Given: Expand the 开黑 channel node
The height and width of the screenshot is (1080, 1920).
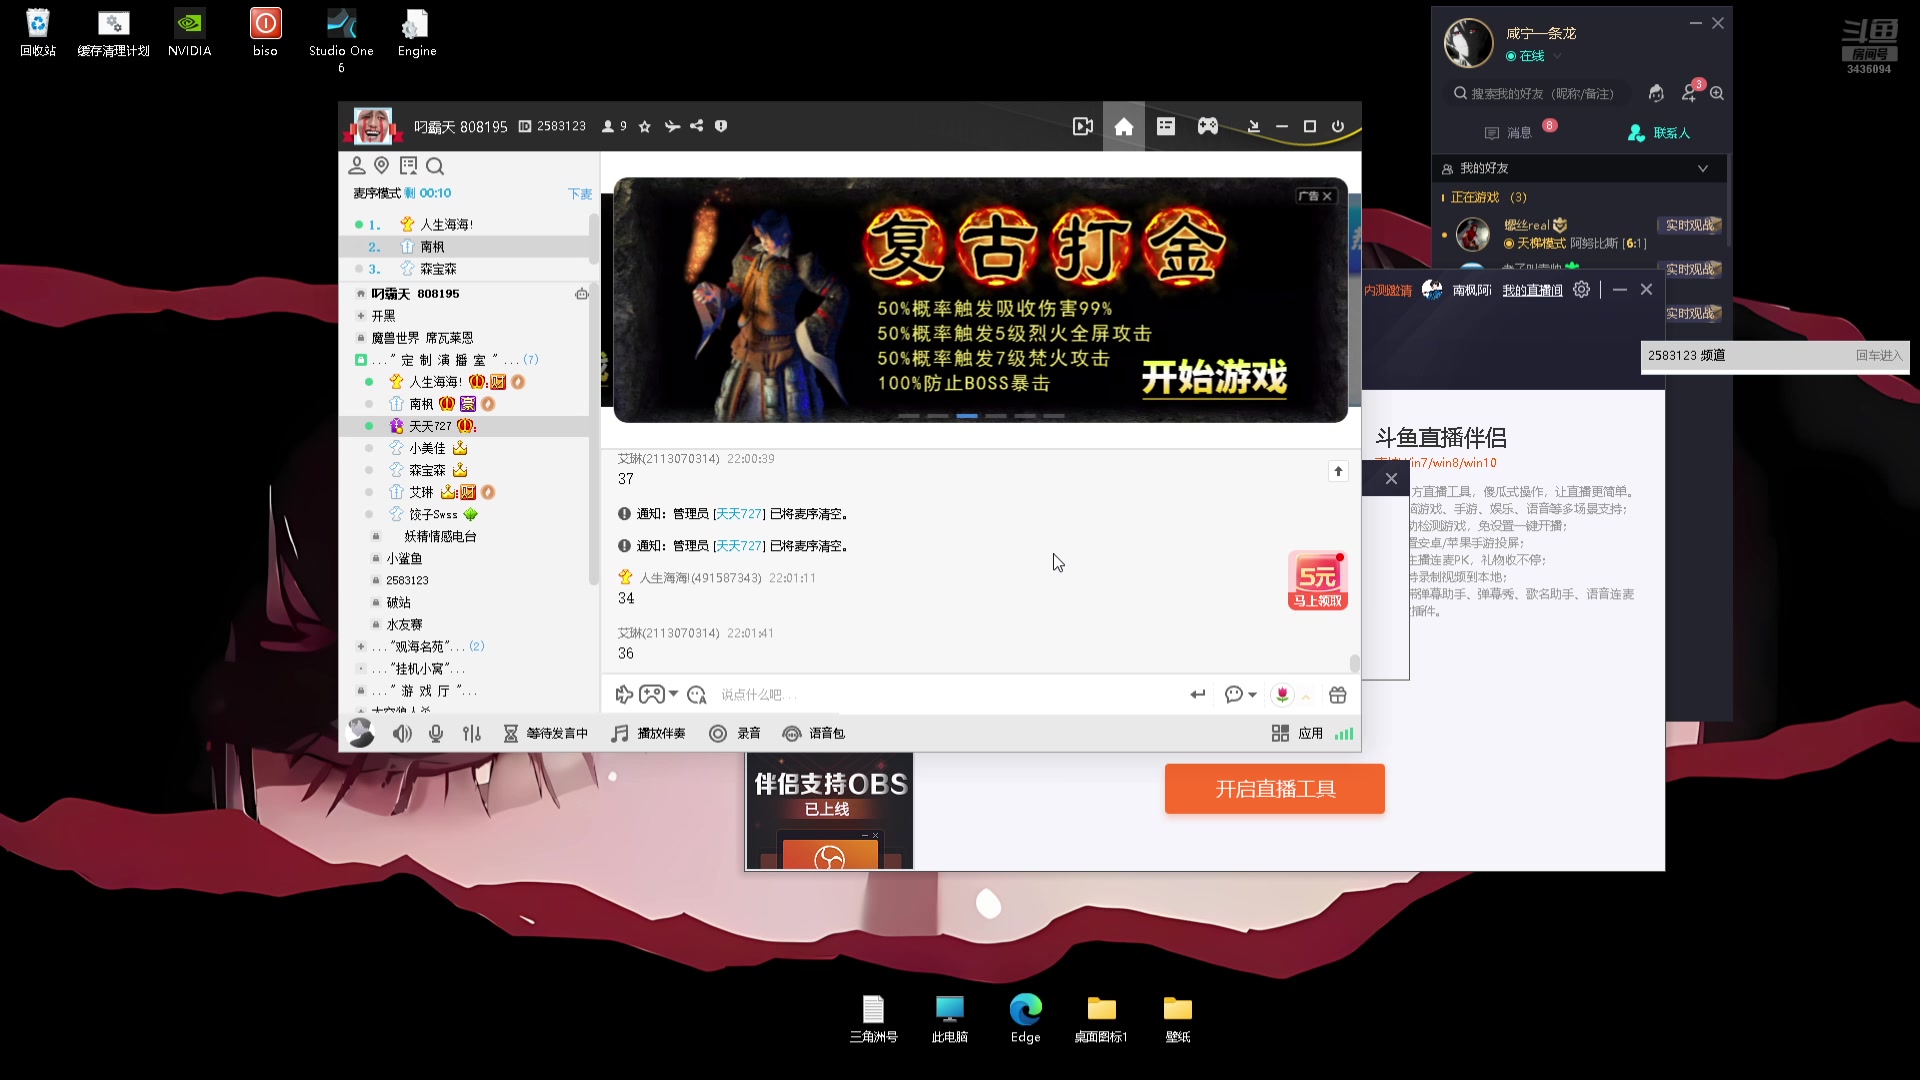Looking at the screenshot, I should click(x=361, y=316).
